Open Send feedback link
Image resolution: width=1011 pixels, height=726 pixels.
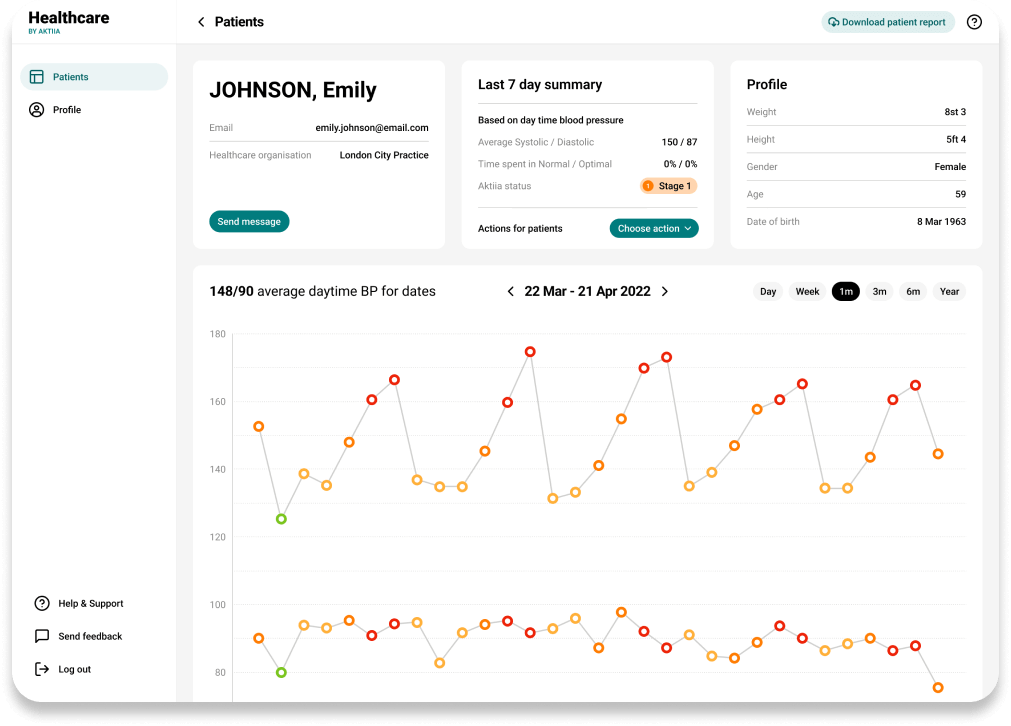[x=90, y=636]
